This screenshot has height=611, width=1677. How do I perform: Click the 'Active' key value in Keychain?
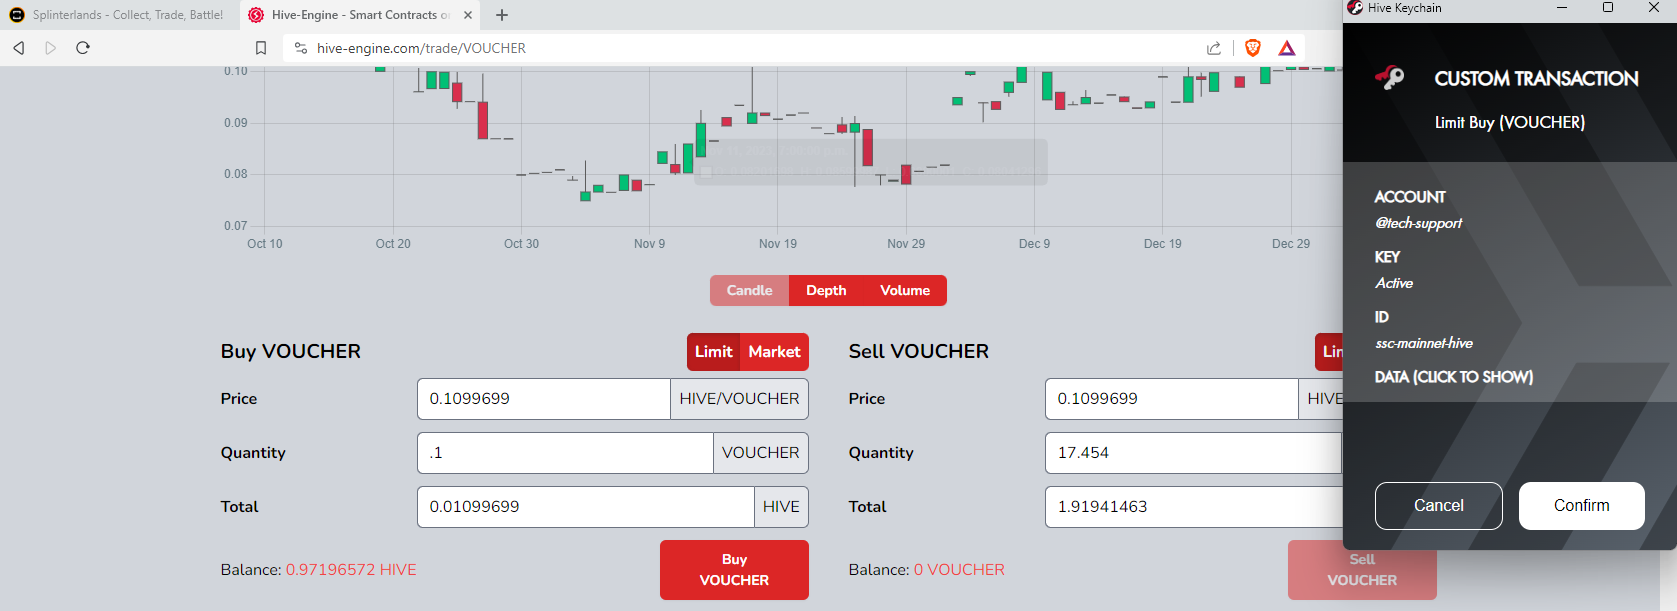click(x=1394, y=283)
